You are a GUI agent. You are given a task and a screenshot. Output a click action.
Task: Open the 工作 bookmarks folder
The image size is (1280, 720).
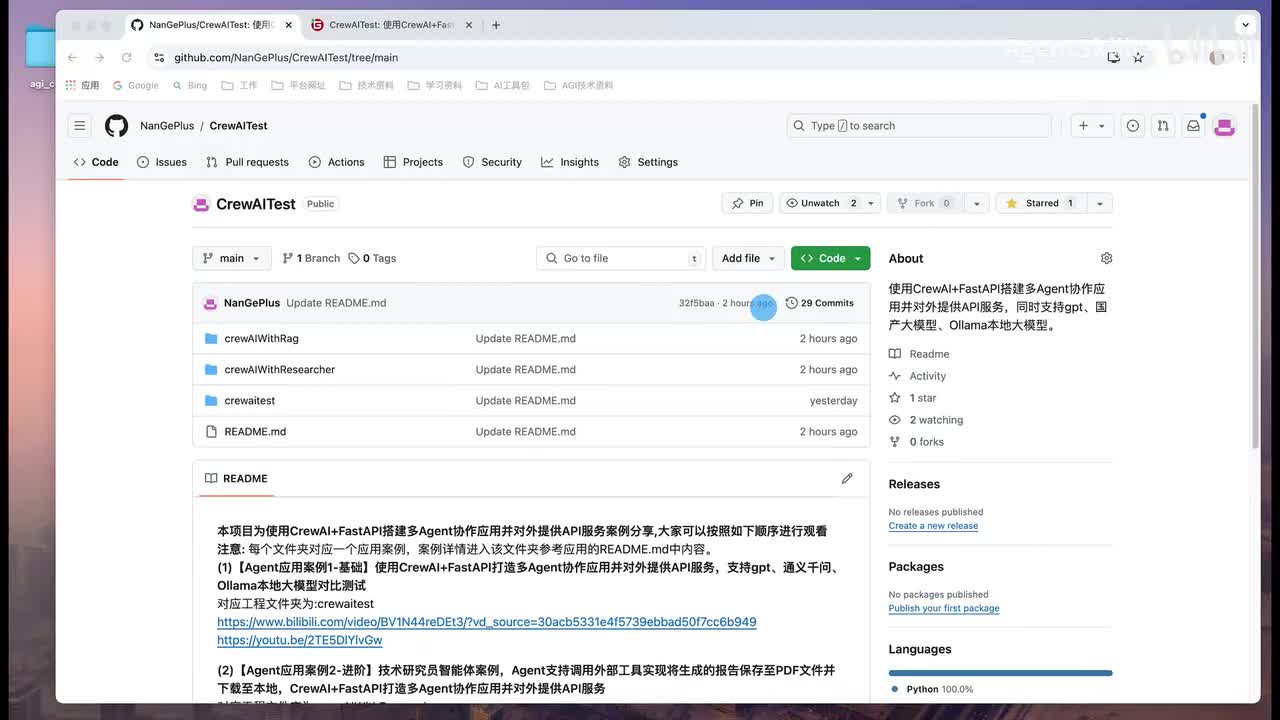[x=239, y=86]
